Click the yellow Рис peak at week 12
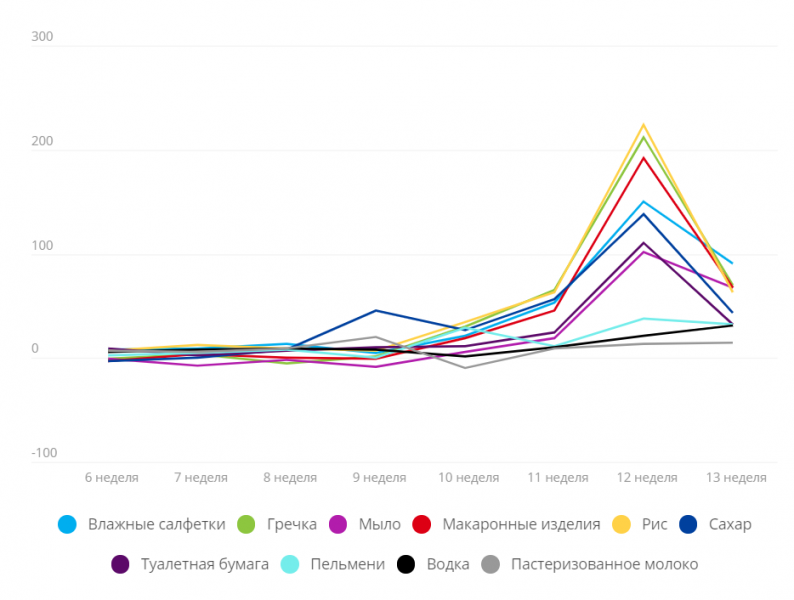The height and width of the screenshot is (600, 794). click(x=644, y=125)
